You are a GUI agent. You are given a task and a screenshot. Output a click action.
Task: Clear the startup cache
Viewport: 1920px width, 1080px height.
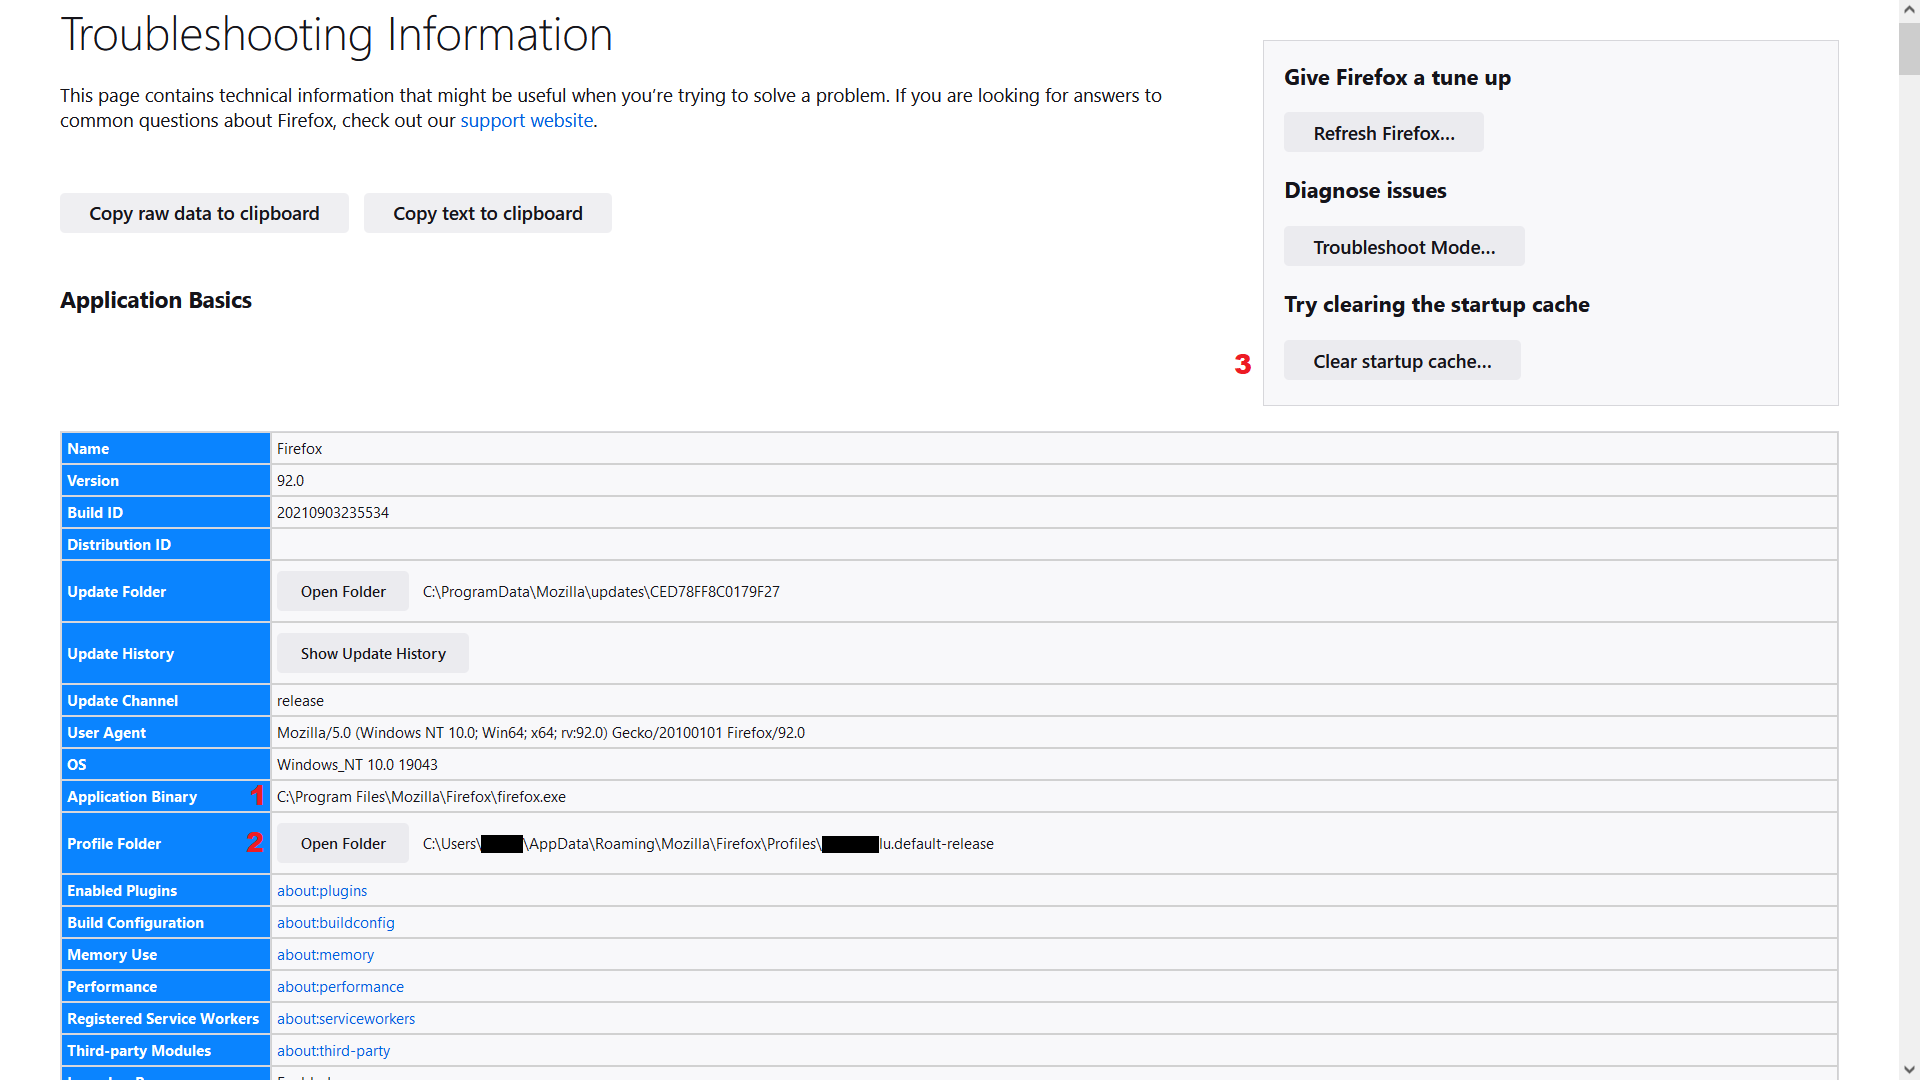point(1402,360)
